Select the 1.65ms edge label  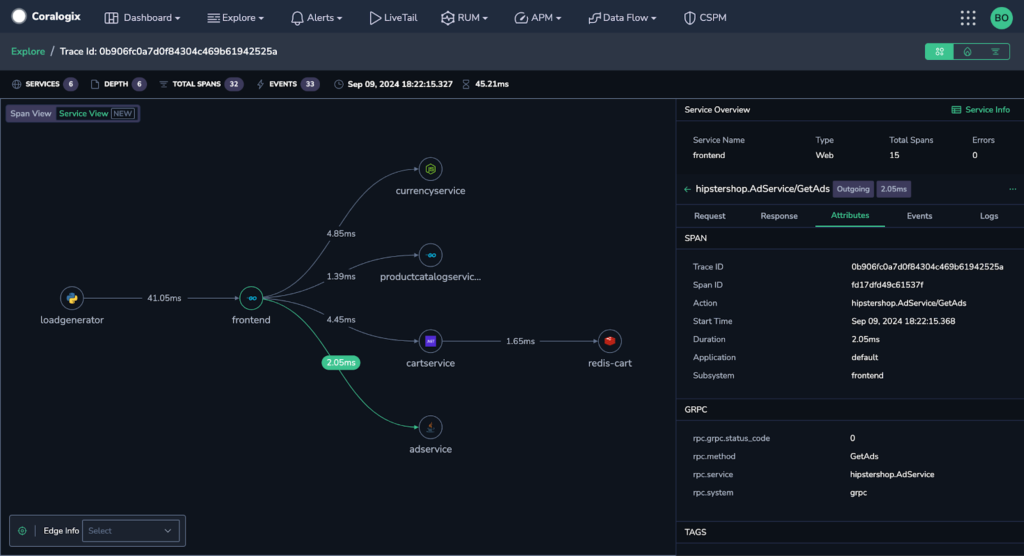coord(520,341)
